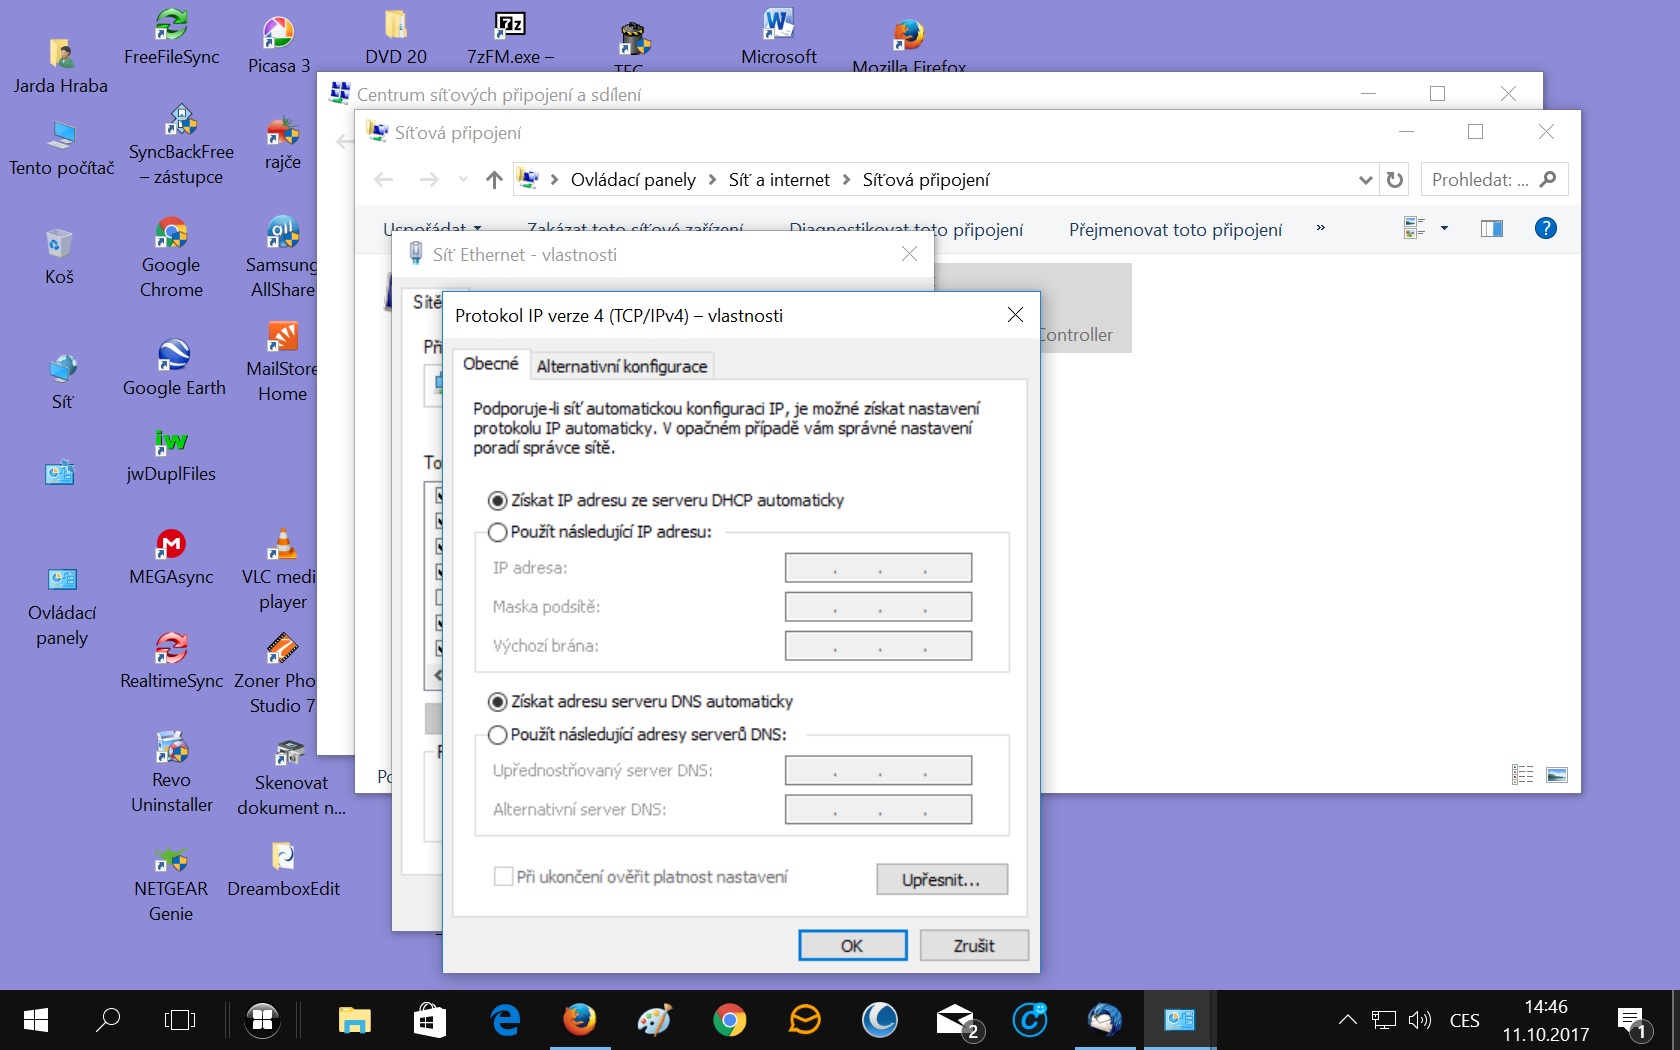
Task: Open Firefox from the taskbar
Action: point(579,1020)
